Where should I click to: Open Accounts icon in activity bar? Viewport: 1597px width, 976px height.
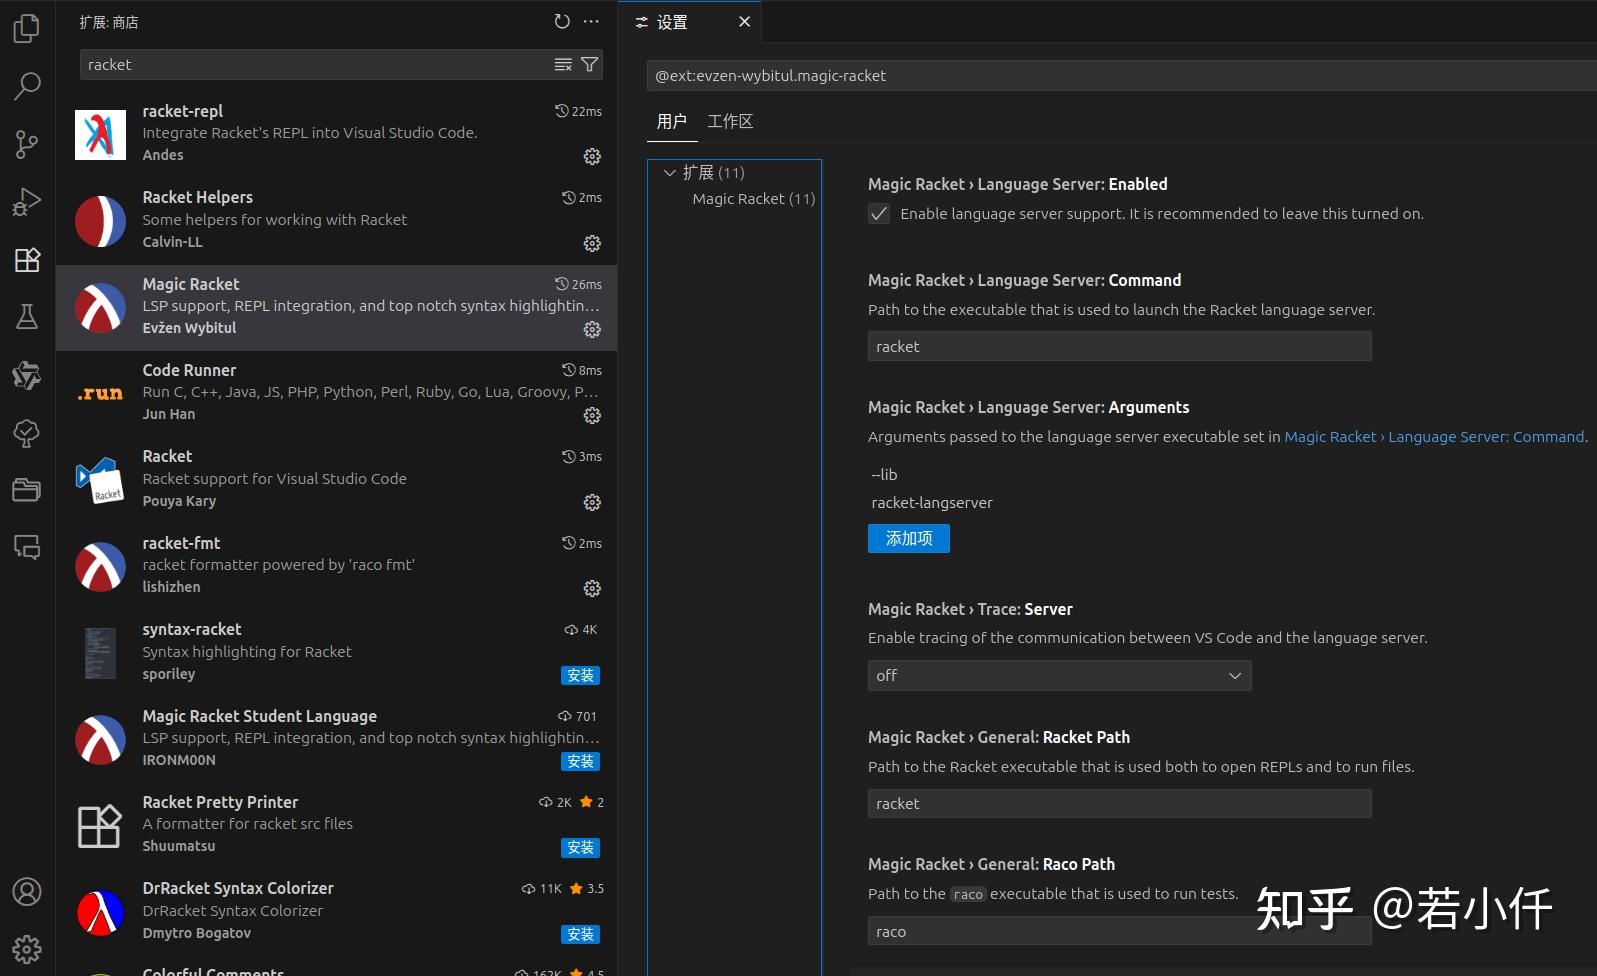point(27,891)
